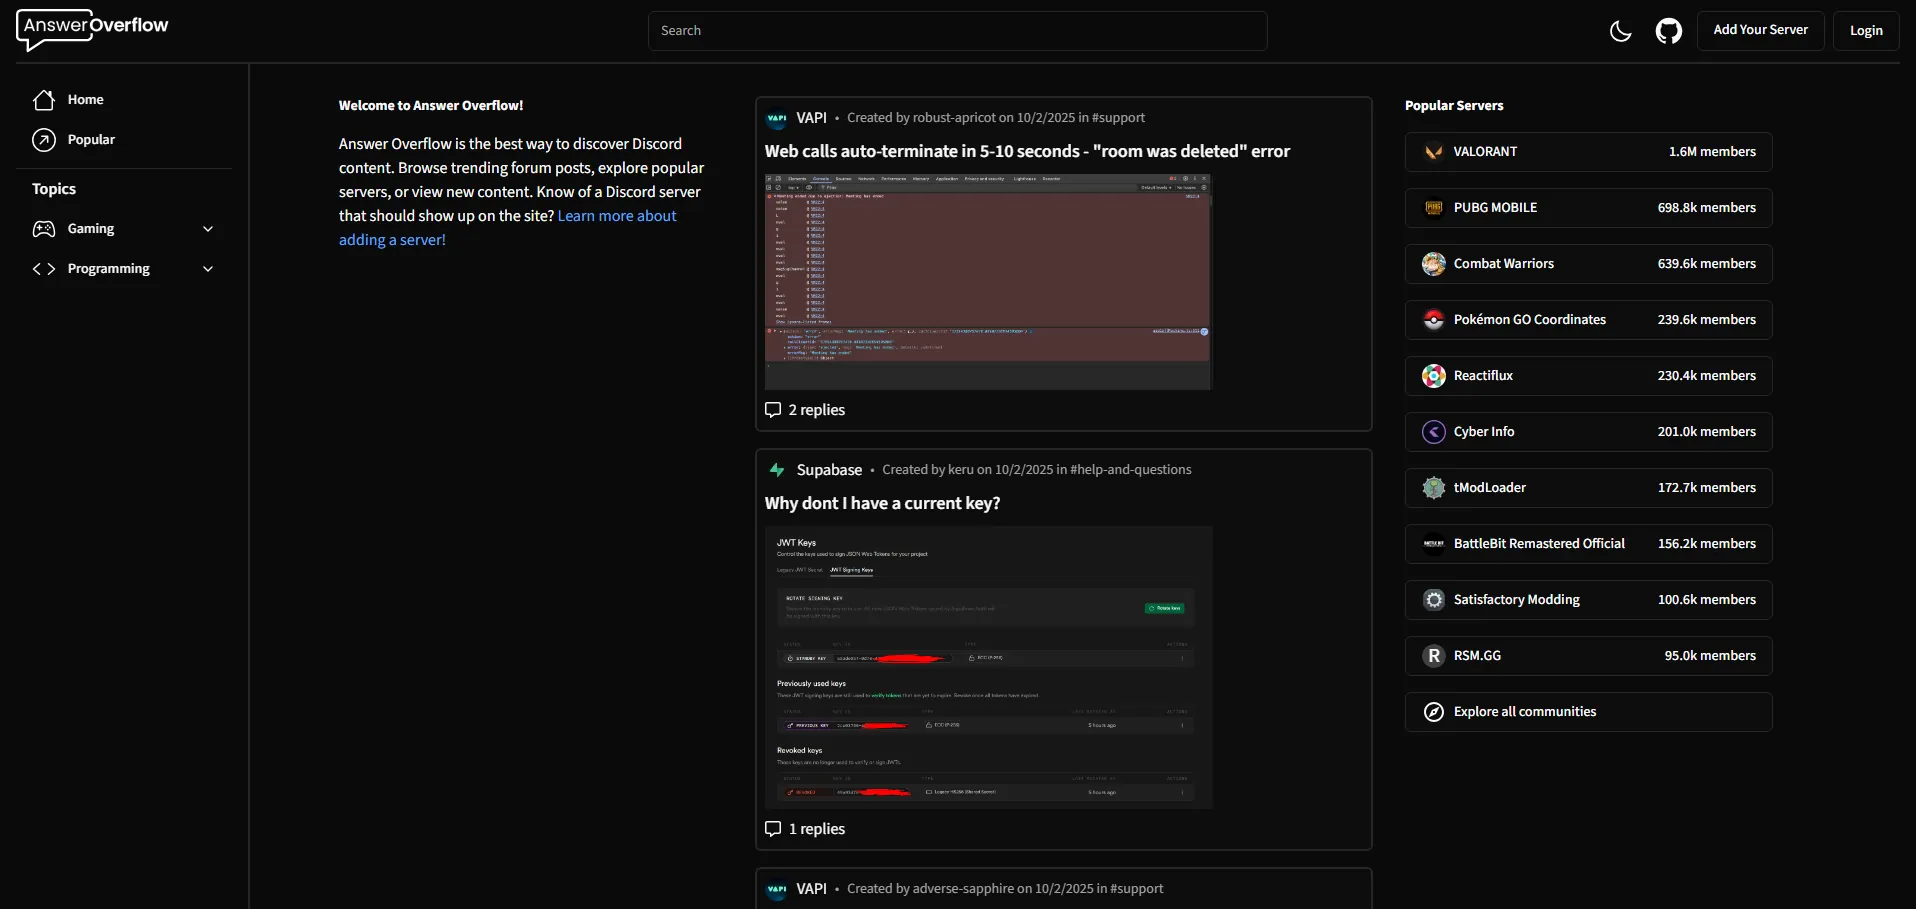
Task: Click the Pokémon GO Coordinates server icon
Action: pyautogui.click(x=1434, y=320)
